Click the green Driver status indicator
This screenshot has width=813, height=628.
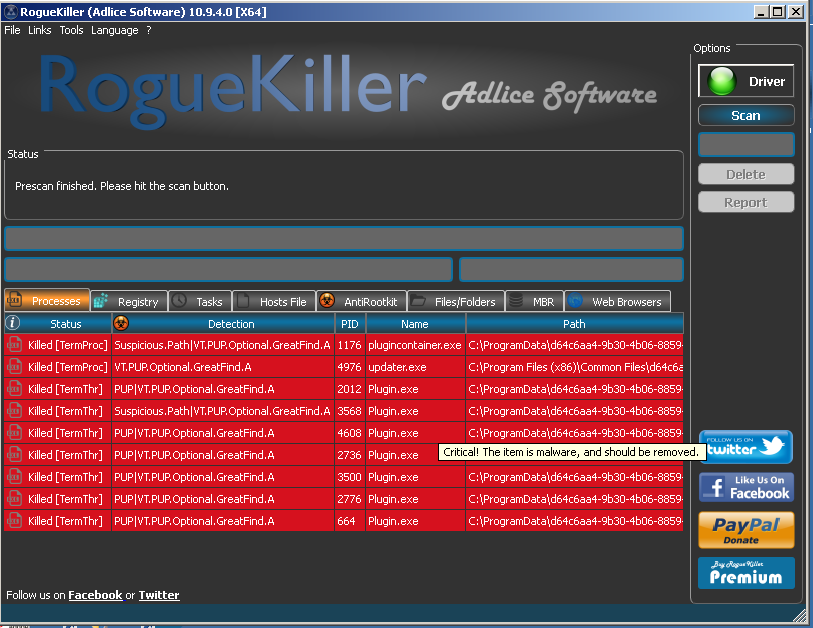click(722, 81)
